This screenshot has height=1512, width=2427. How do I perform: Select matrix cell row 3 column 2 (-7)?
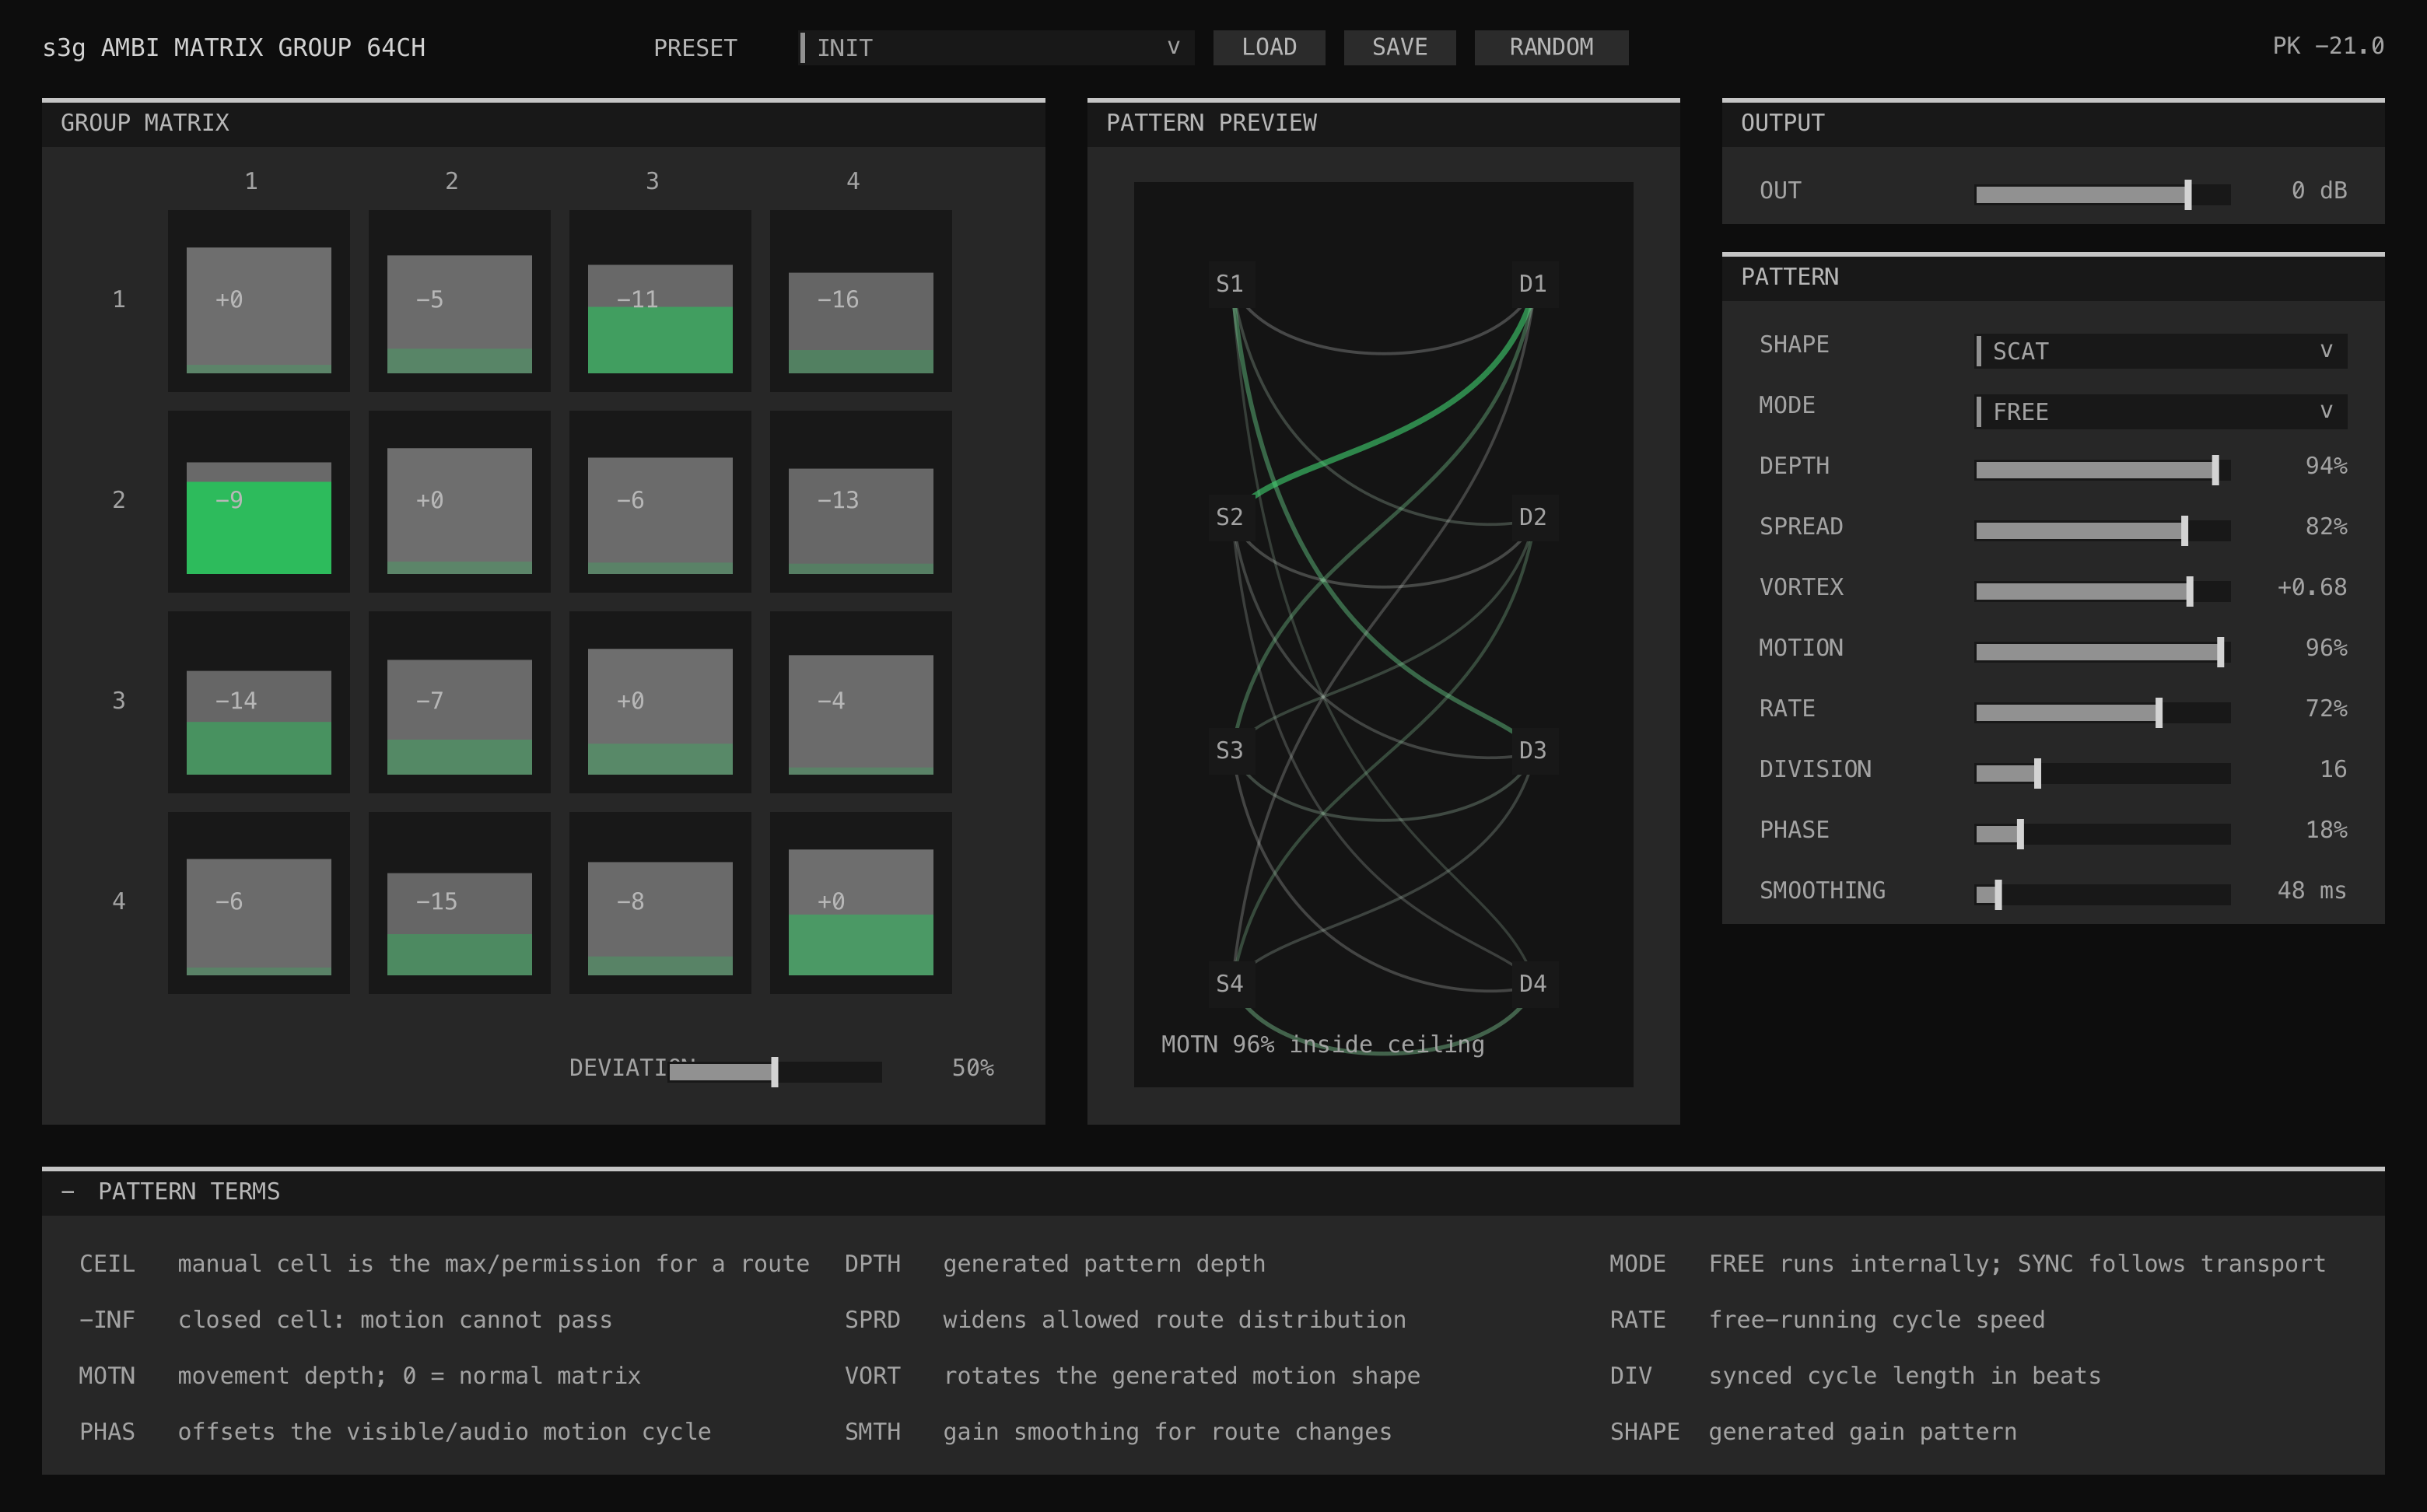coord(459,702)
